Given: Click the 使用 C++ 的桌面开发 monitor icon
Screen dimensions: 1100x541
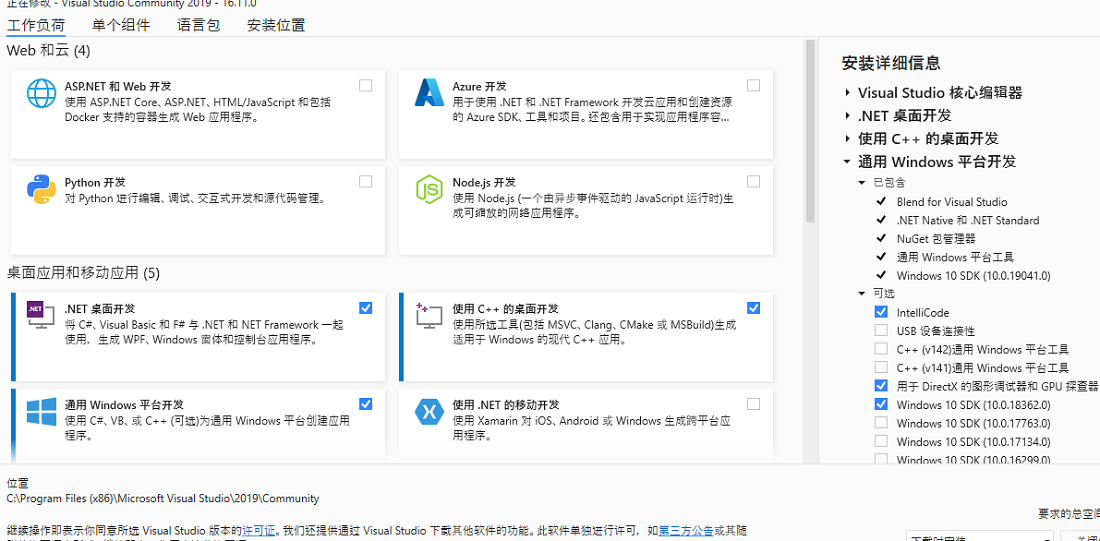Looking at the screenshot, I should [429, 315].
